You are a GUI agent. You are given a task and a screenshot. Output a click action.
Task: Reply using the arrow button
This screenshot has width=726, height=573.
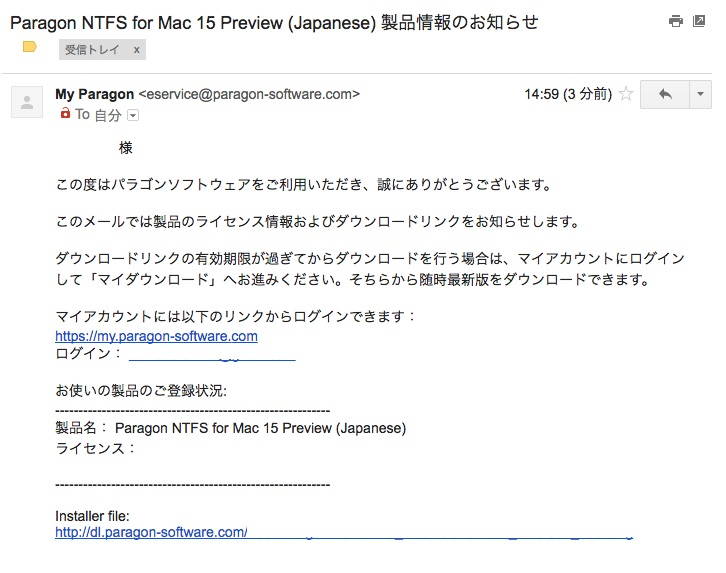tap(665, 94)
